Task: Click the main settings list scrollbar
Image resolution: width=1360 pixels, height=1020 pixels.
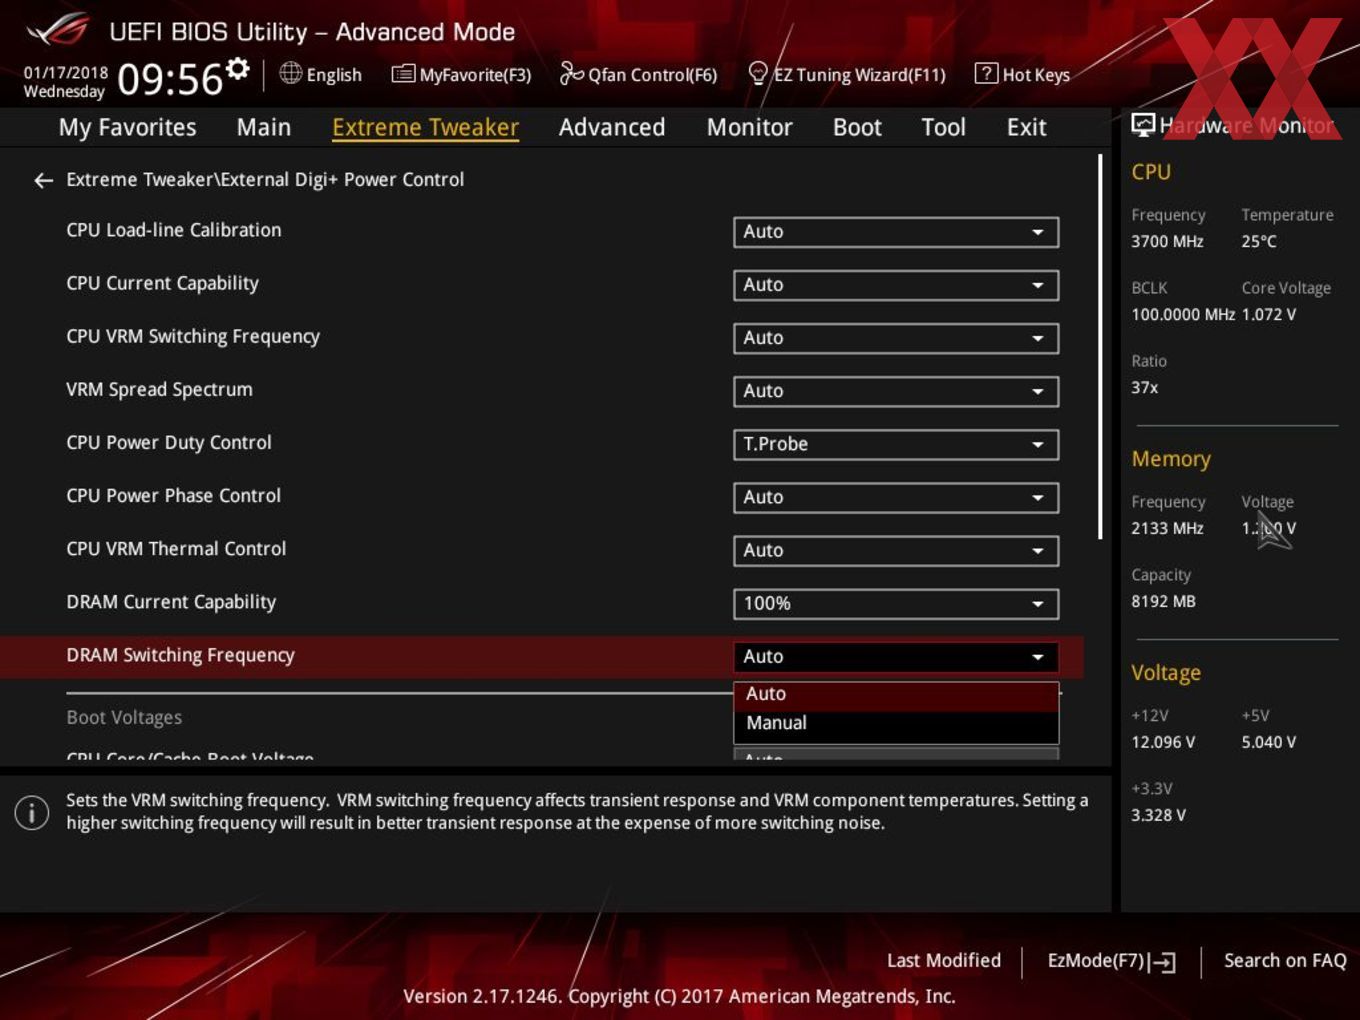Action: [x=1100, y=346]
